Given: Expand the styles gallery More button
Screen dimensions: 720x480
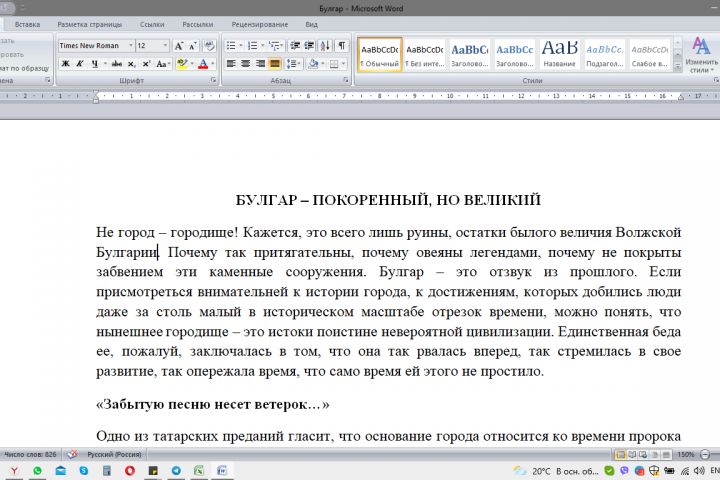Looking at the screenshot, I should point(678,67).
